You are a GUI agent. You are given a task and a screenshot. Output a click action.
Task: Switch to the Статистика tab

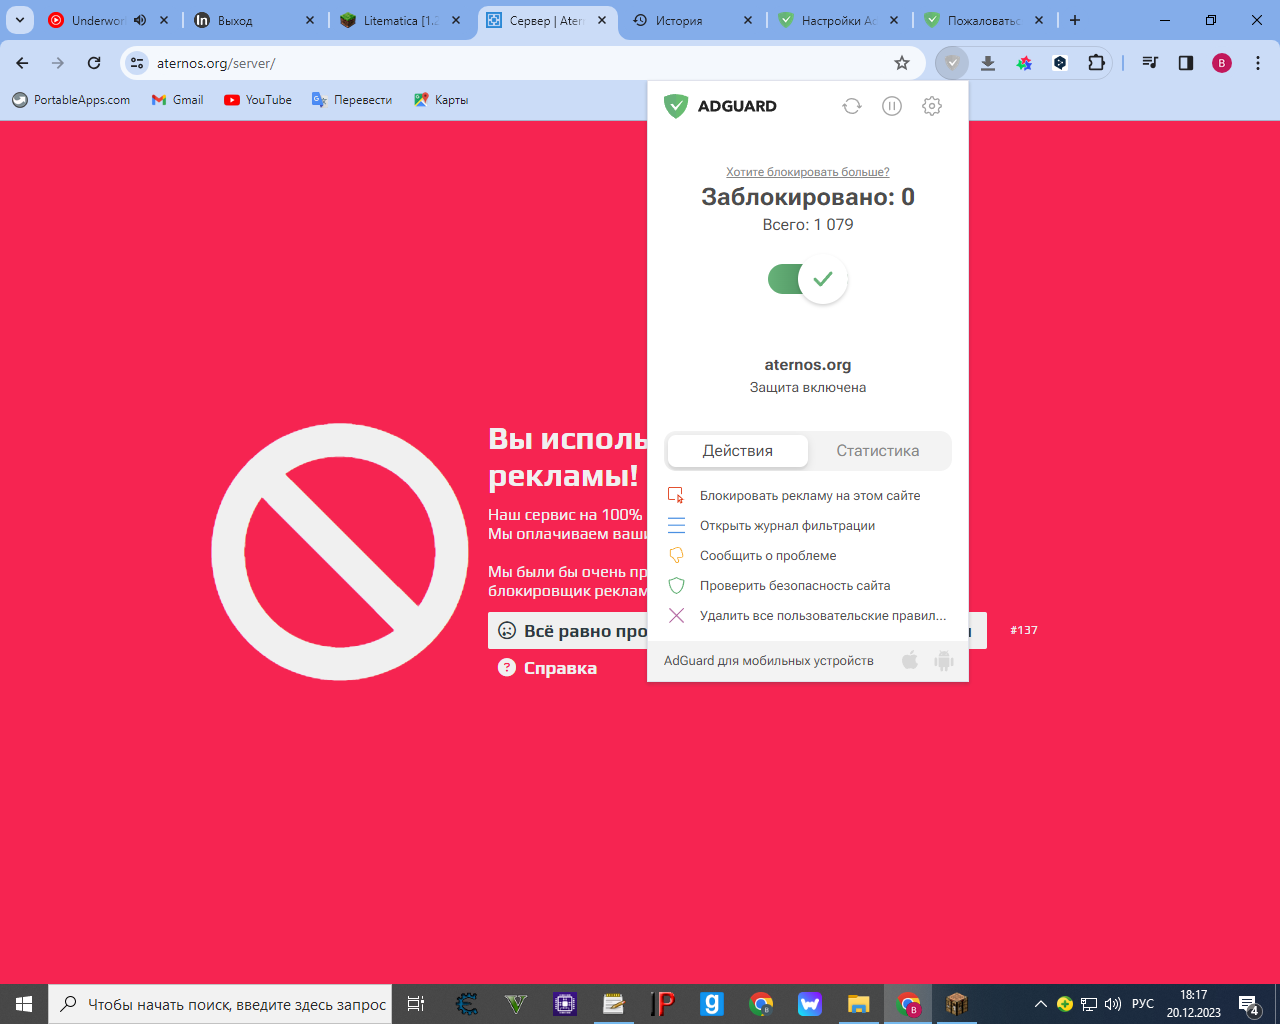879,451
